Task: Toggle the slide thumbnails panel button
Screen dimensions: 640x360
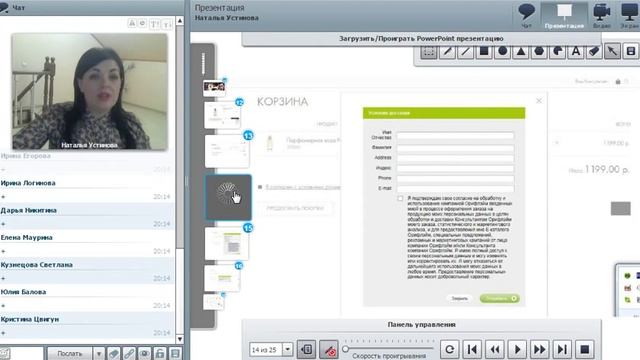Action: coord(306,350)
